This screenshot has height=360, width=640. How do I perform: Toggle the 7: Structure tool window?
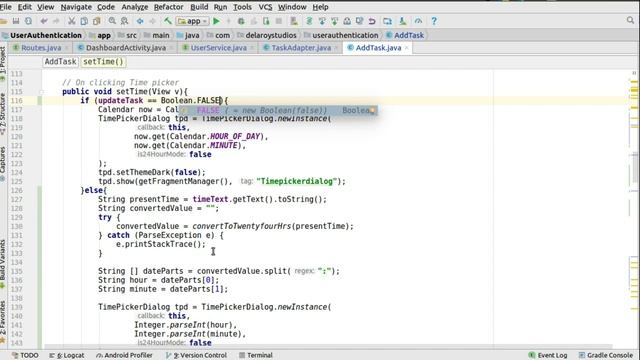point(3,114)
